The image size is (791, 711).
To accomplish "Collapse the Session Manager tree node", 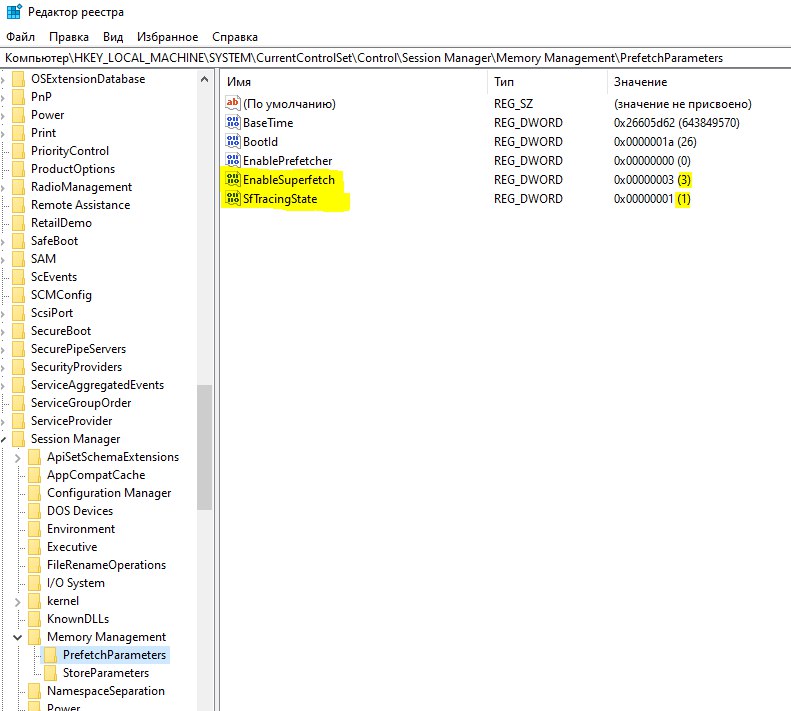I will coord(3,440).
